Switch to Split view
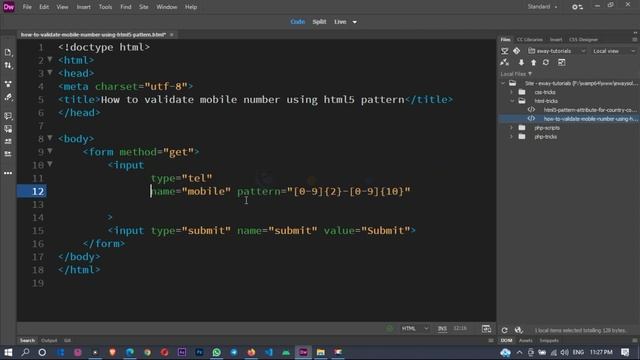Viewport: 640px width, 360px height. coord(319,22)
